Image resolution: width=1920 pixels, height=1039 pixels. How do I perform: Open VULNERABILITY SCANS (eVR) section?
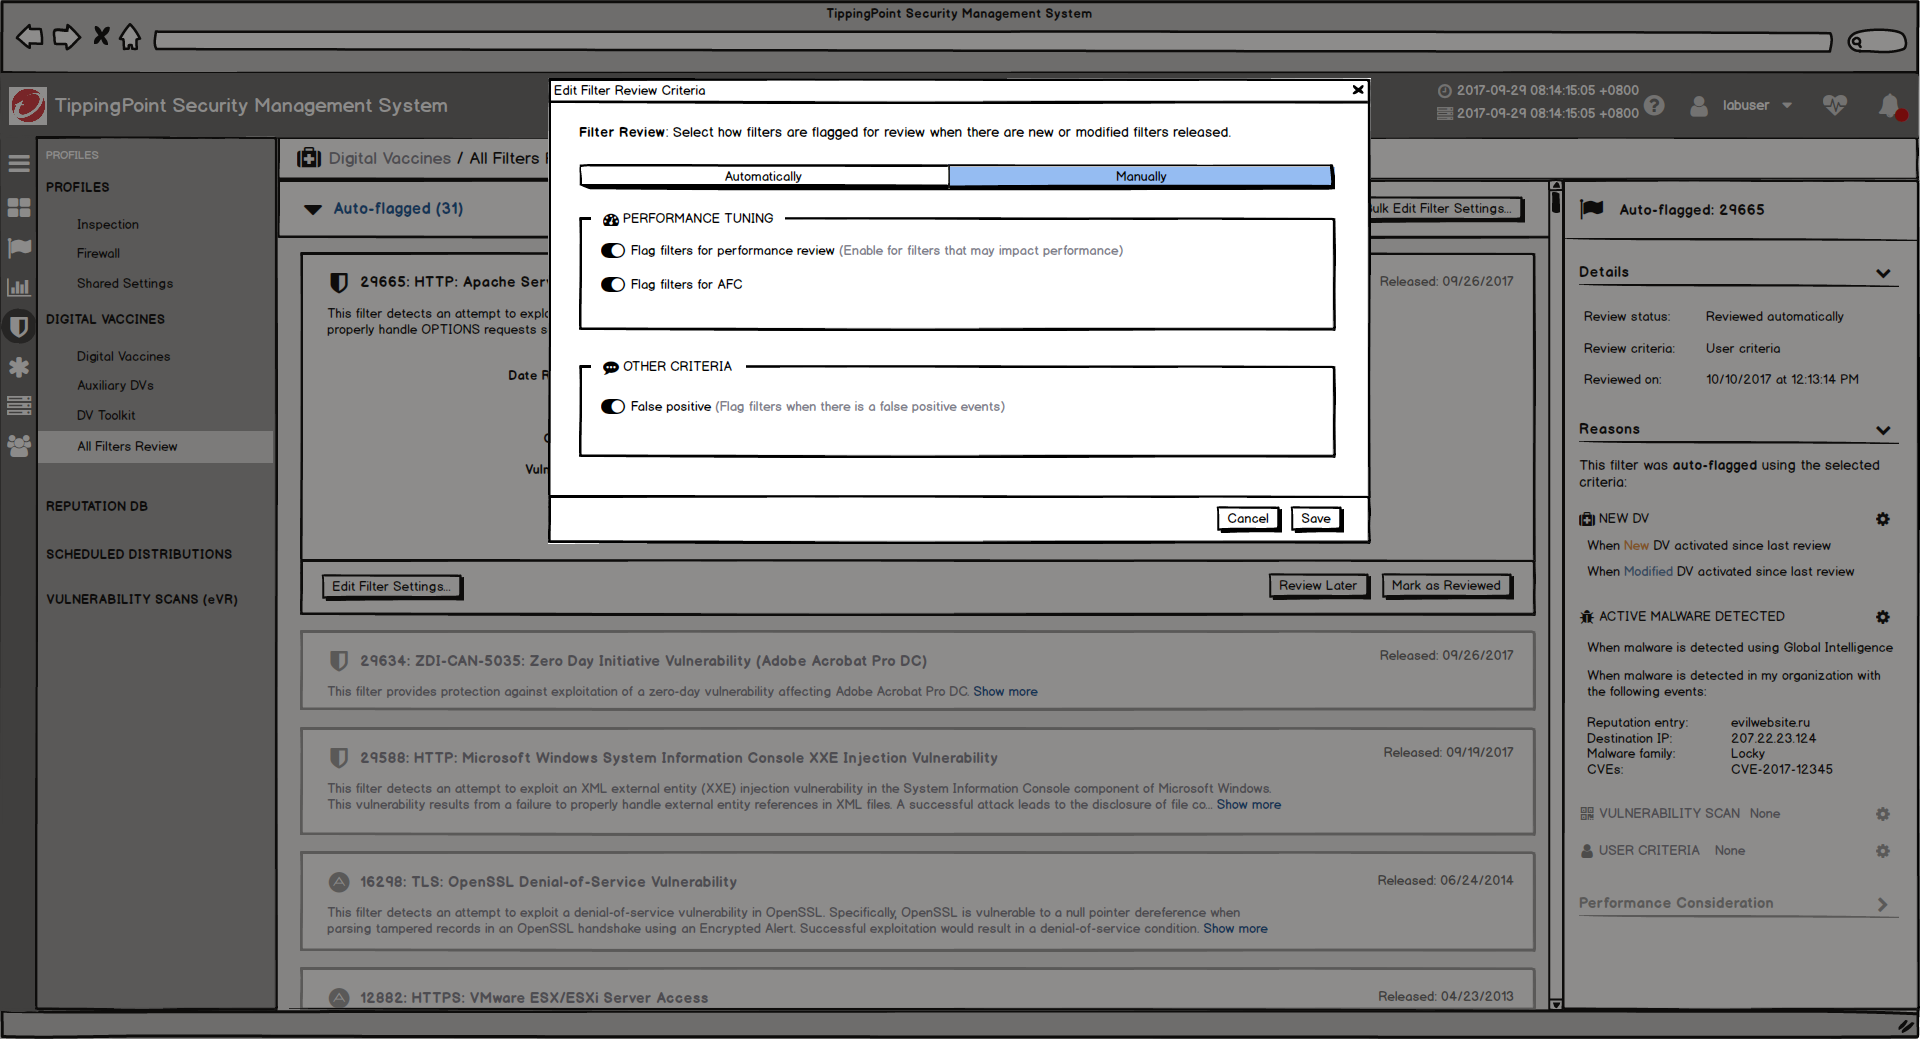142,600
